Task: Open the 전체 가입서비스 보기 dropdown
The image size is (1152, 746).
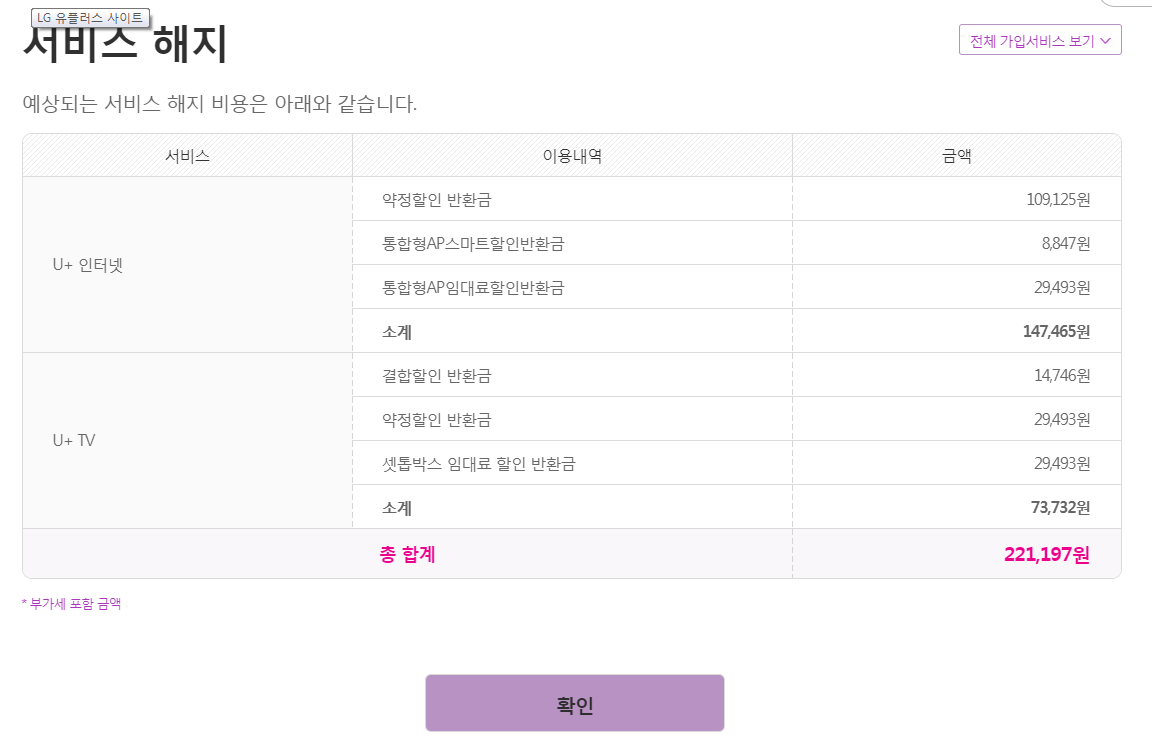Action: click(1039, 40)
